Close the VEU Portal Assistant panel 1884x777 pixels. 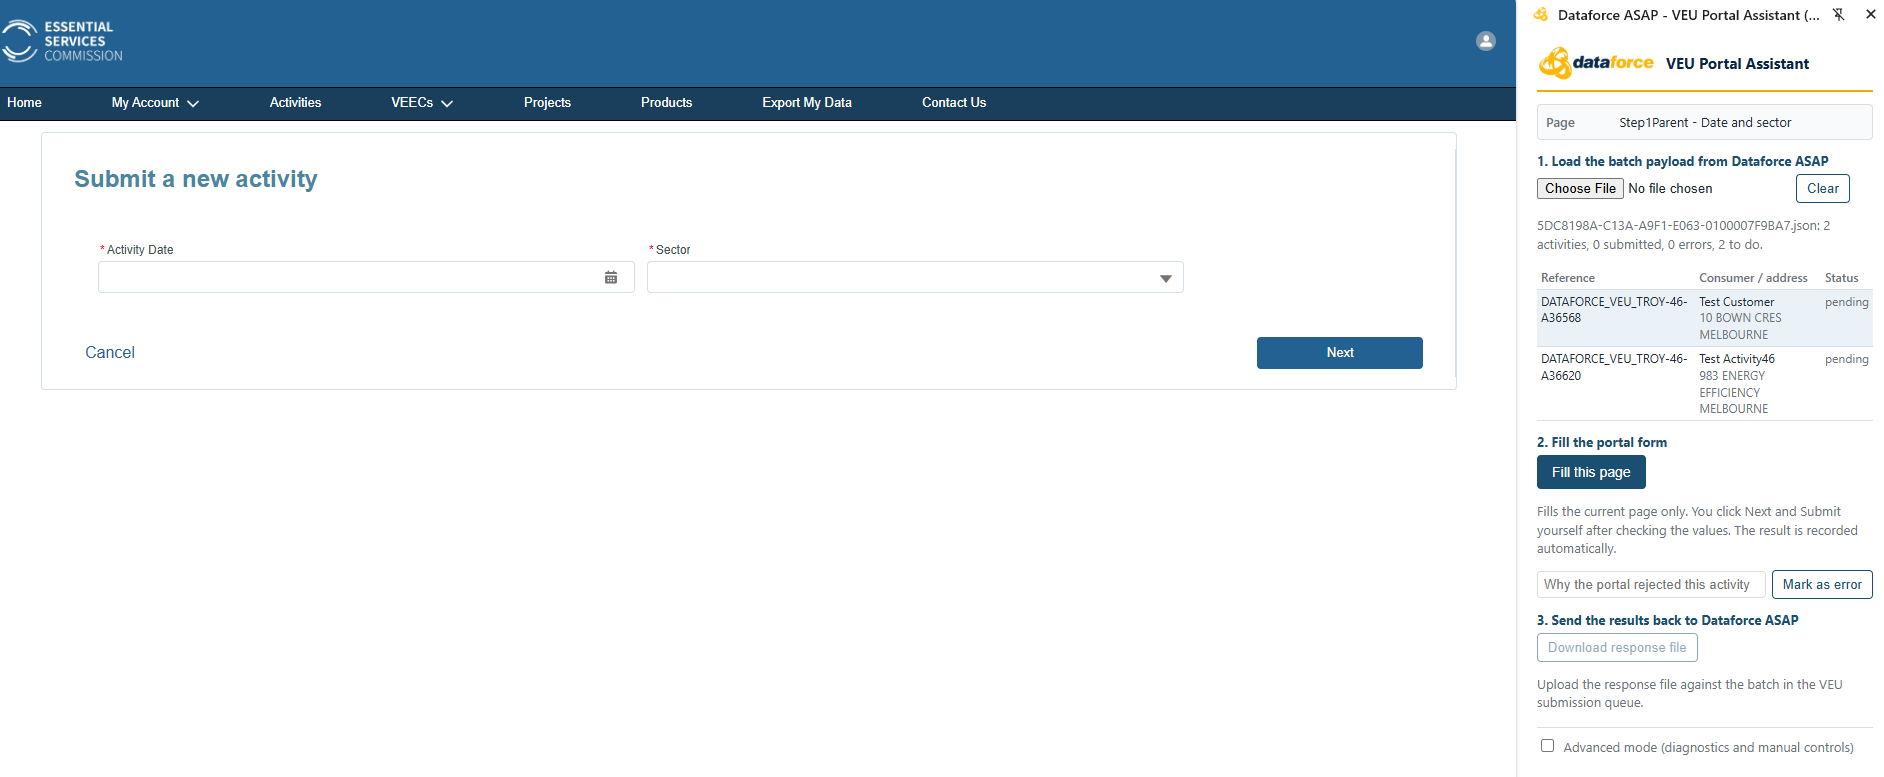(x=1871, y=14)
